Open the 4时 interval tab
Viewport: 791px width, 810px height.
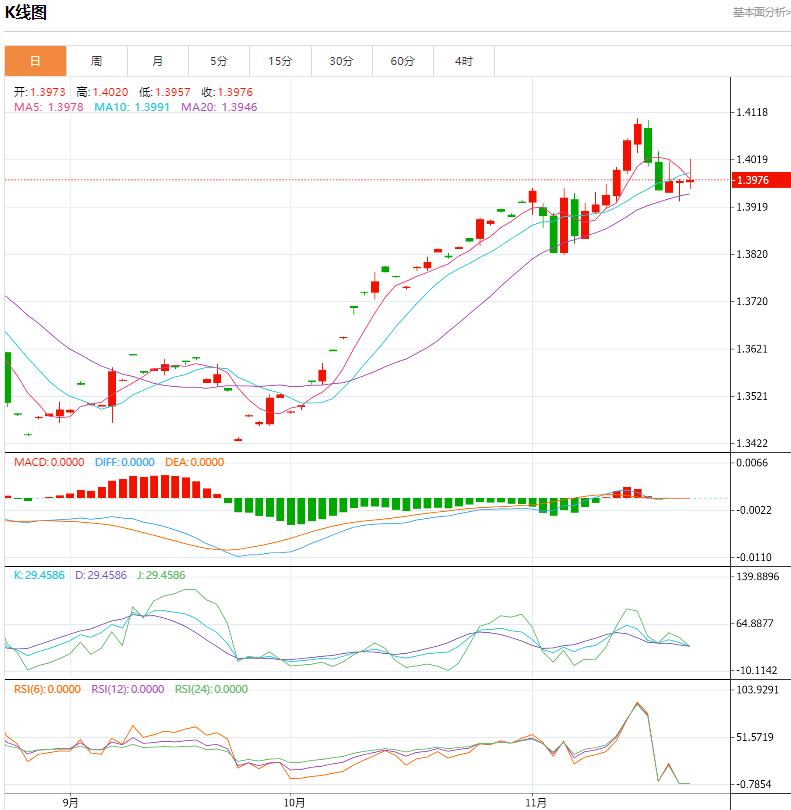click(x=464, y=61)
